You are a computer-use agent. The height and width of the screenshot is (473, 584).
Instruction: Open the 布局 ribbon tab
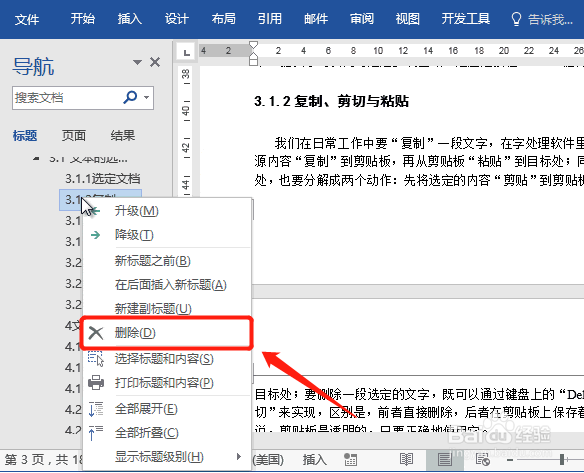223,19
